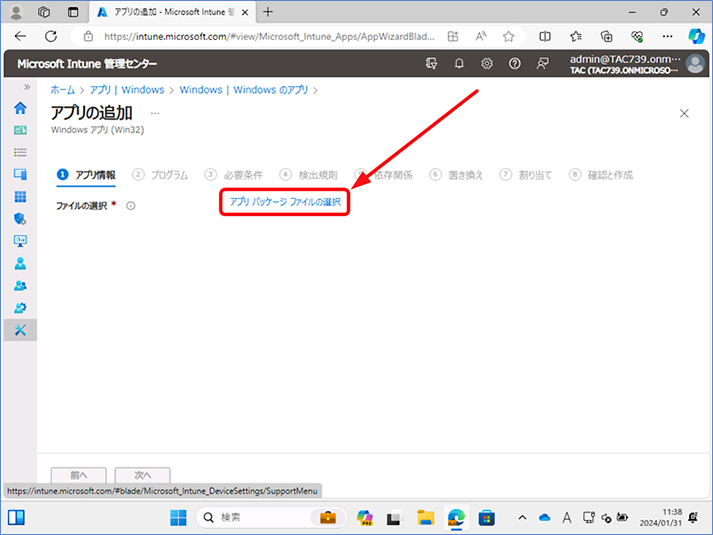Click the 次へ button
Image resolution: width=713 pixels, height=535 pixels.
142,475
